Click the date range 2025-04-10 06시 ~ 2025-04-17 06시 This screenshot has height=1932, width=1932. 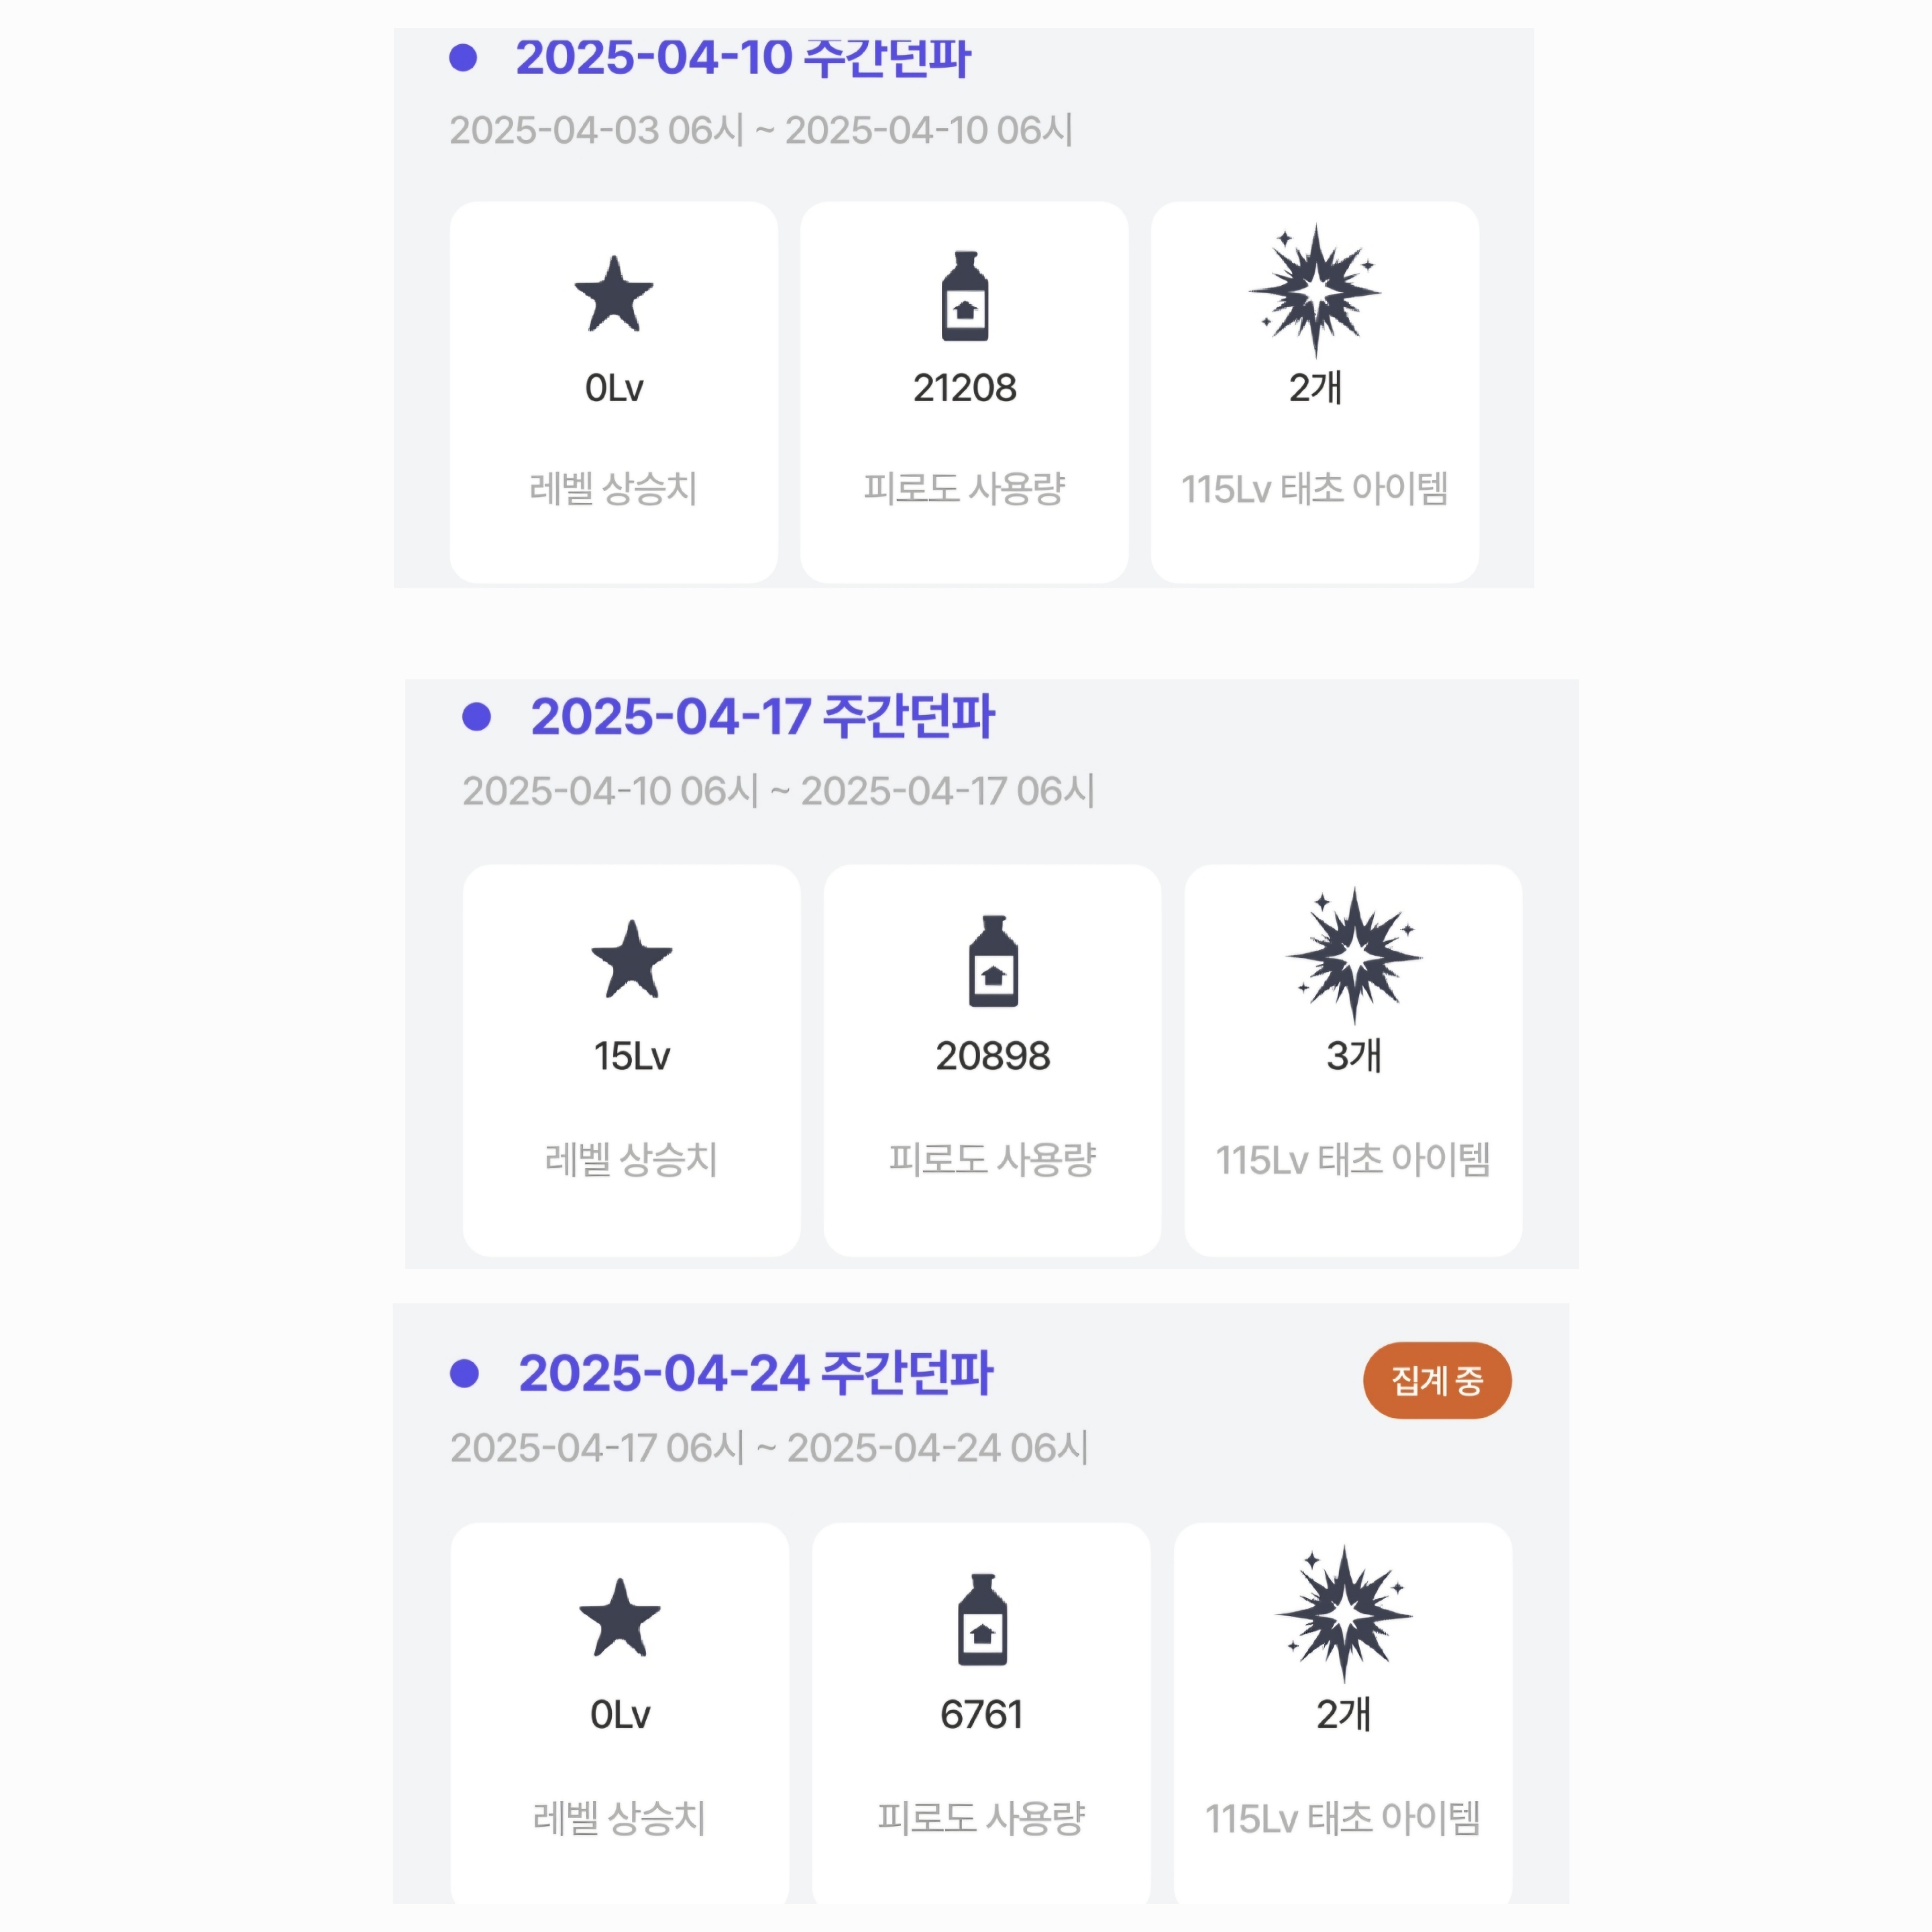pyautogui.click(x=778, y=791)
